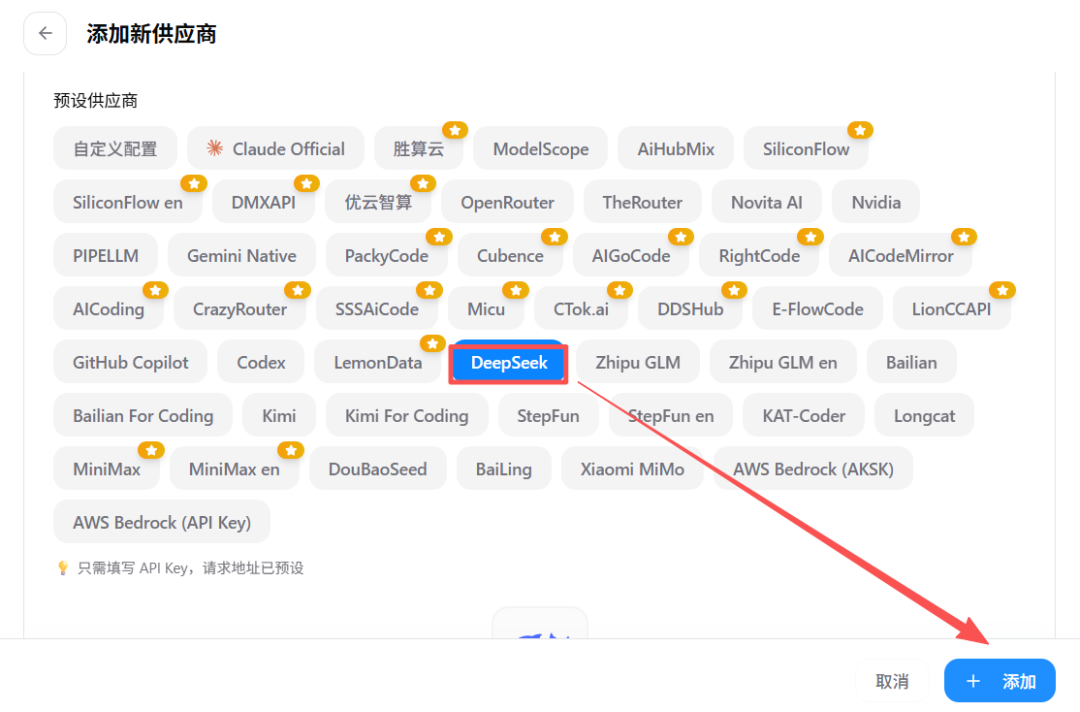1080x712 pixels.
Task: Select MiniMax en provider
Action: (234, 469)
